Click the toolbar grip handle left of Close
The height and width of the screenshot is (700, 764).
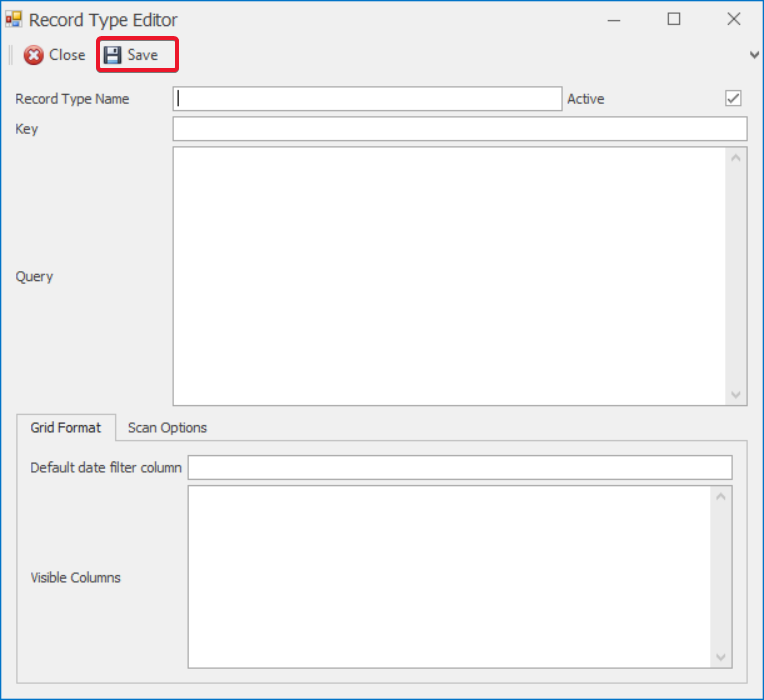point(10,55)
